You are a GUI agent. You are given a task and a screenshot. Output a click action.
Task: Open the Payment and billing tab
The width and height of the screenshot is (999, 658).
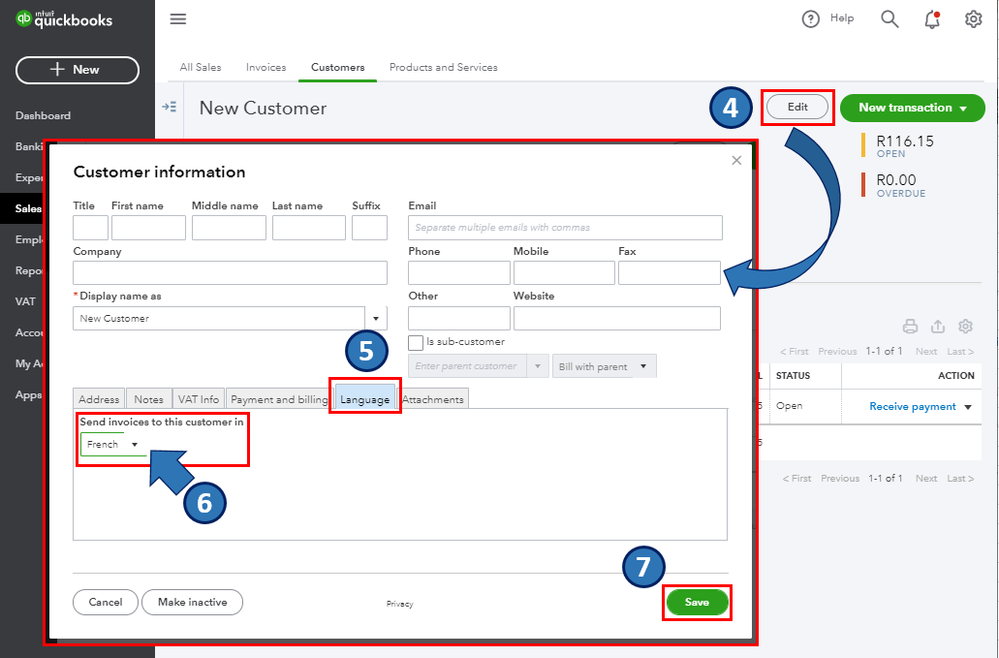(278, 399)
